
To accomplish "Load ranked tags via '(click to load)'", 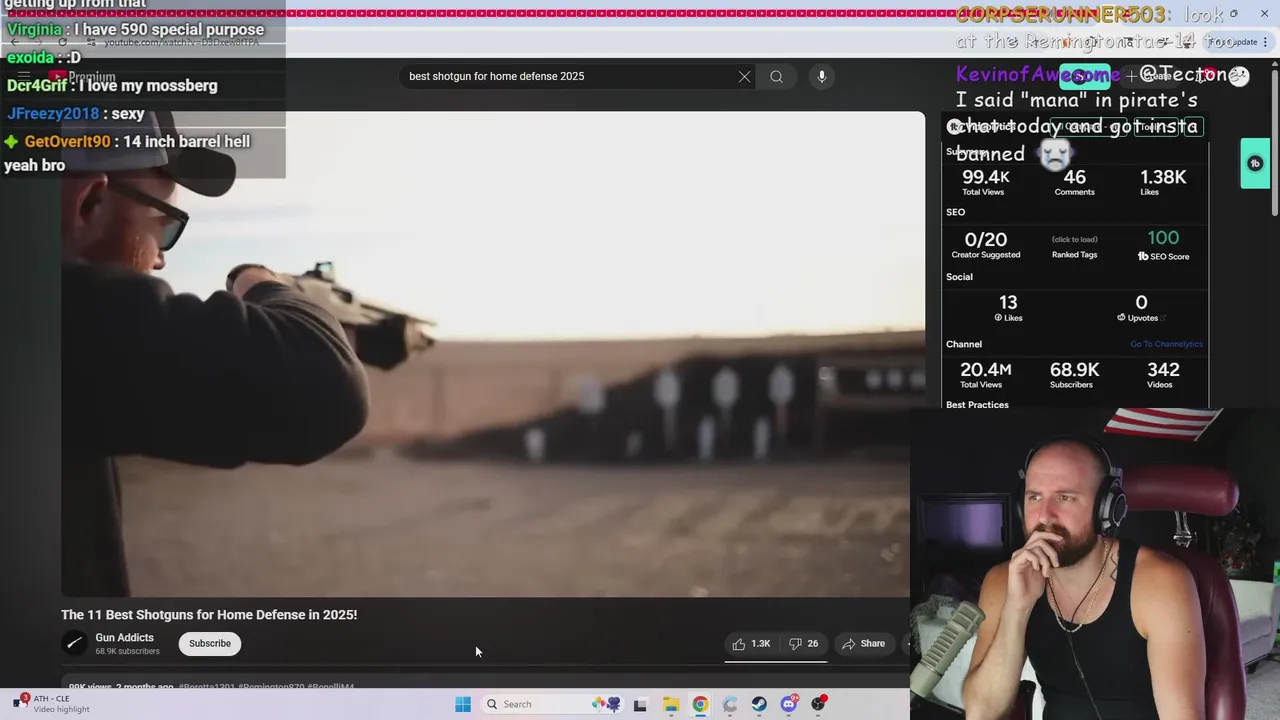I will pos(1074,240).
